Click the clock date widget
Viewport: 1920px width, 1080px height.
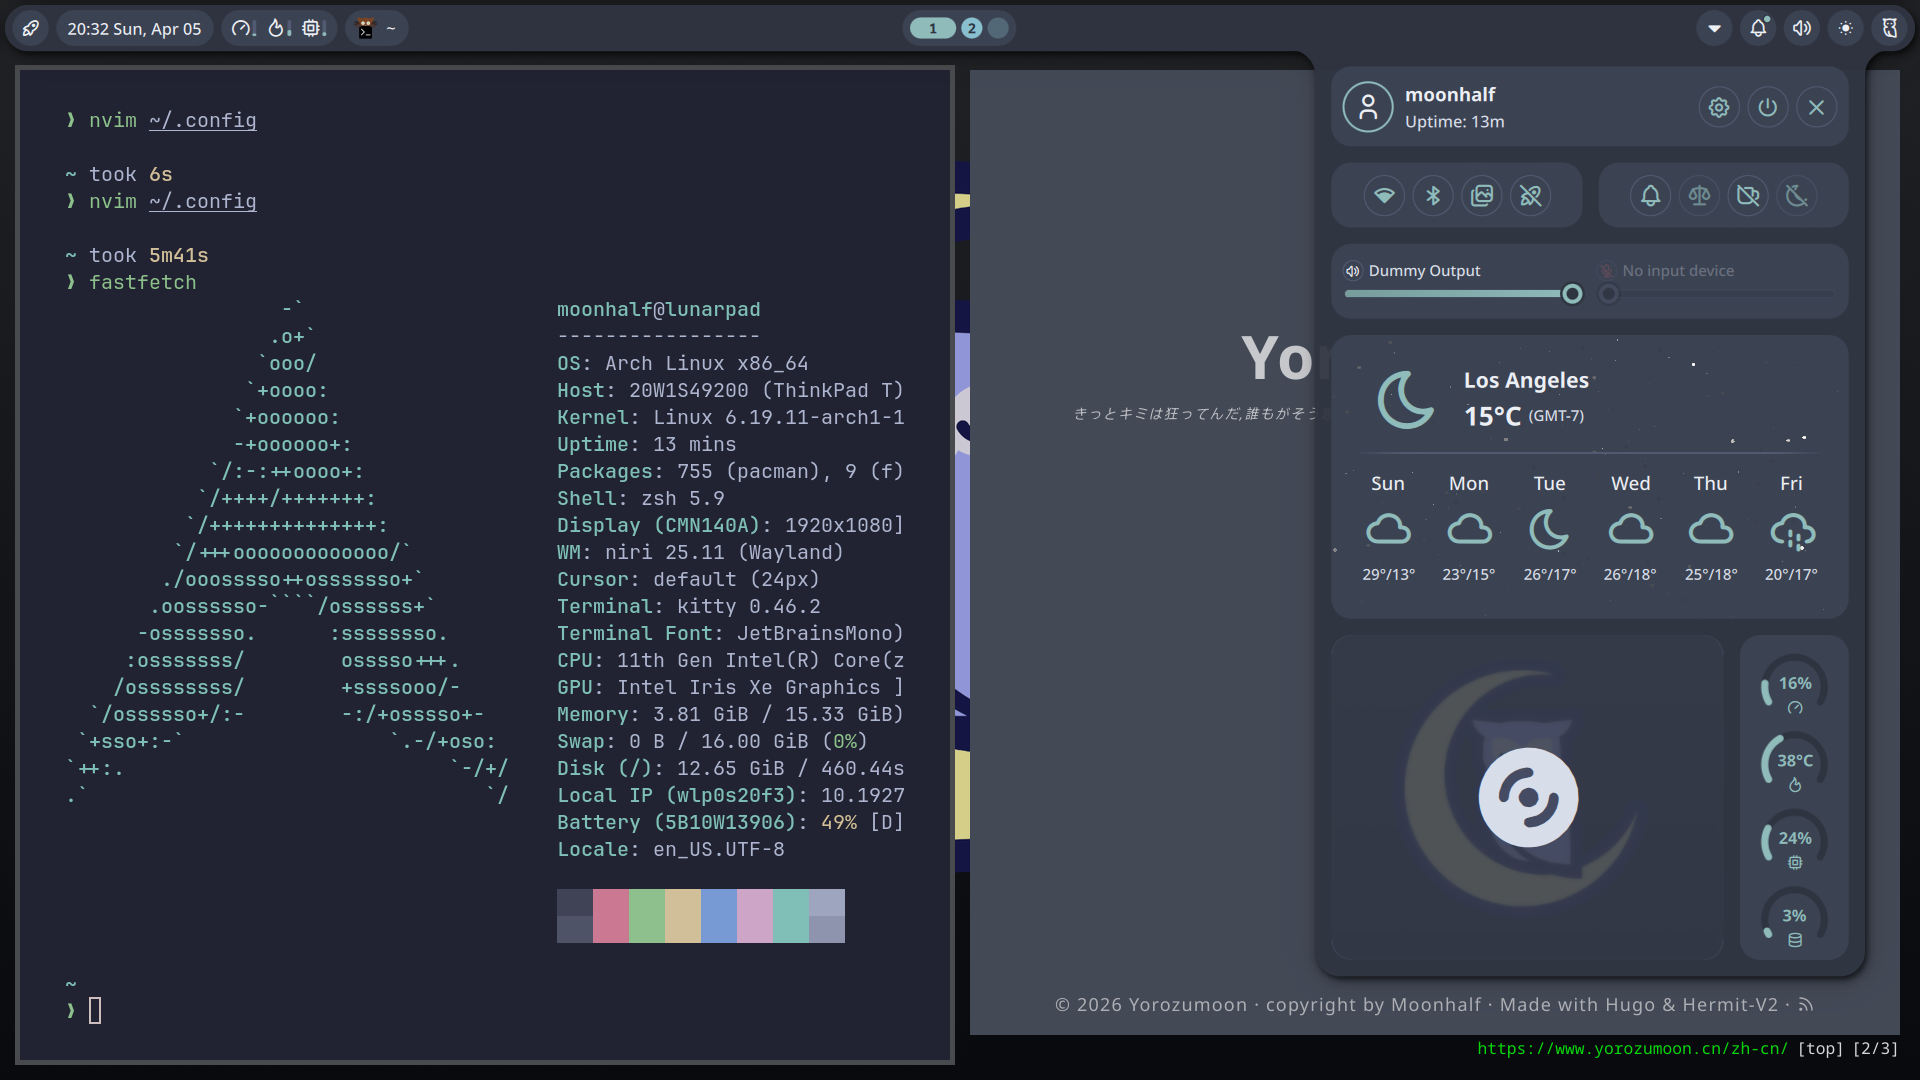[134, 28]
